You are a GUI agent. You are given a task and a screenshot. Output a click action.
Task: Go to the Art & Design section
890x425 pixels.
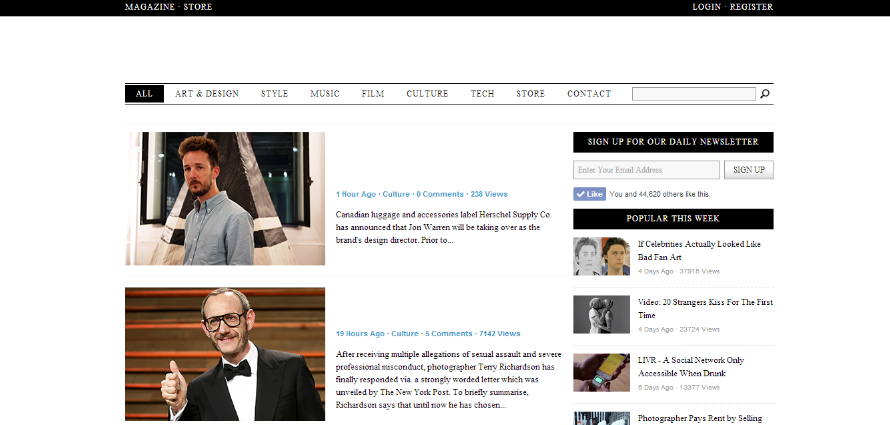pyautogui.click(x=207, y=94)
